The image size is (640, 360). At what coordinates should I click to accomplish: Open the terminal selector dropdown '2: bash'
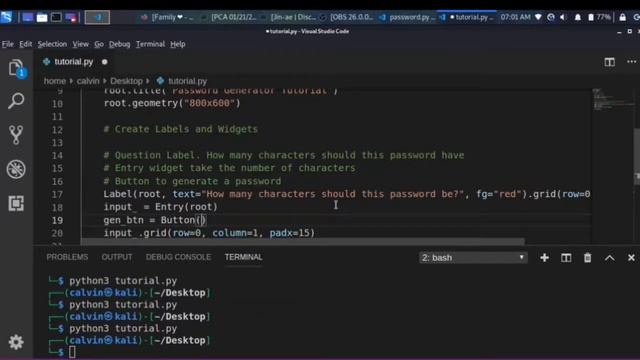[x=473, y=258]
